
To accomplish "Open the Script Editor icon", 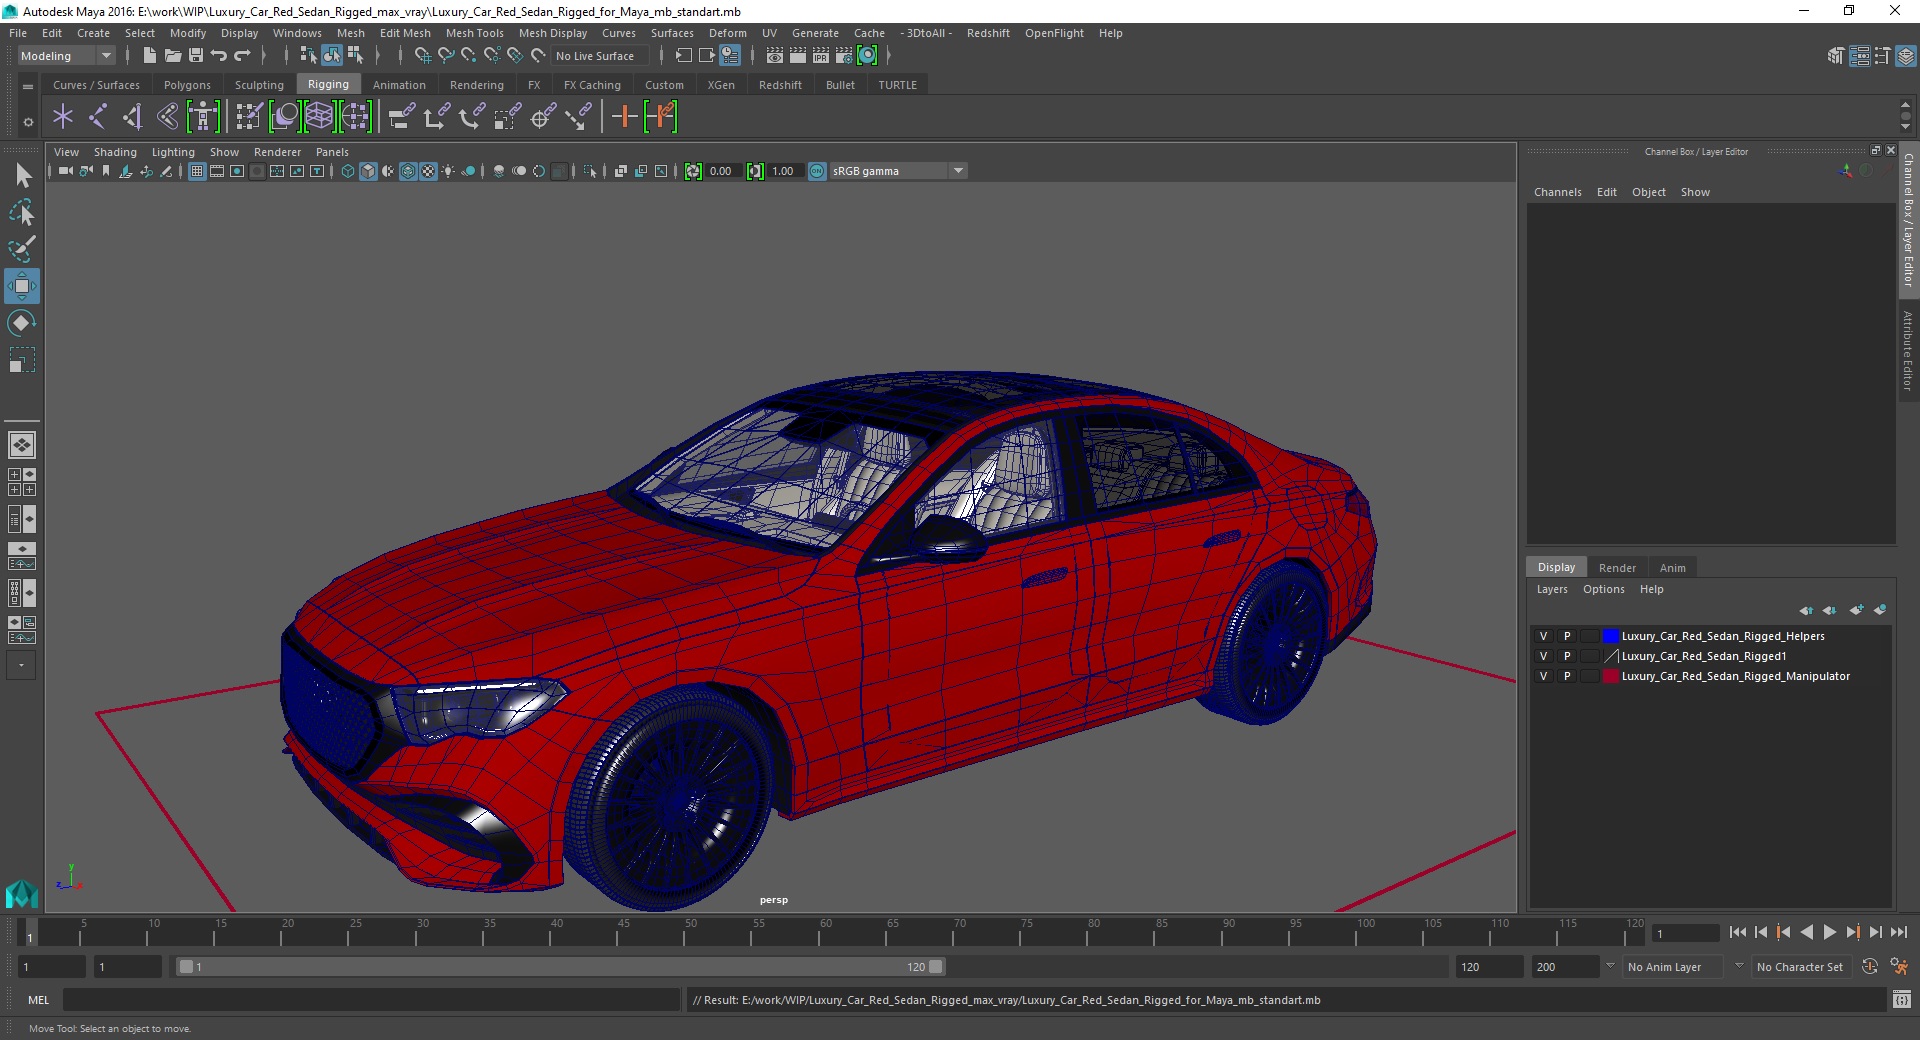I will 1901,1000.
